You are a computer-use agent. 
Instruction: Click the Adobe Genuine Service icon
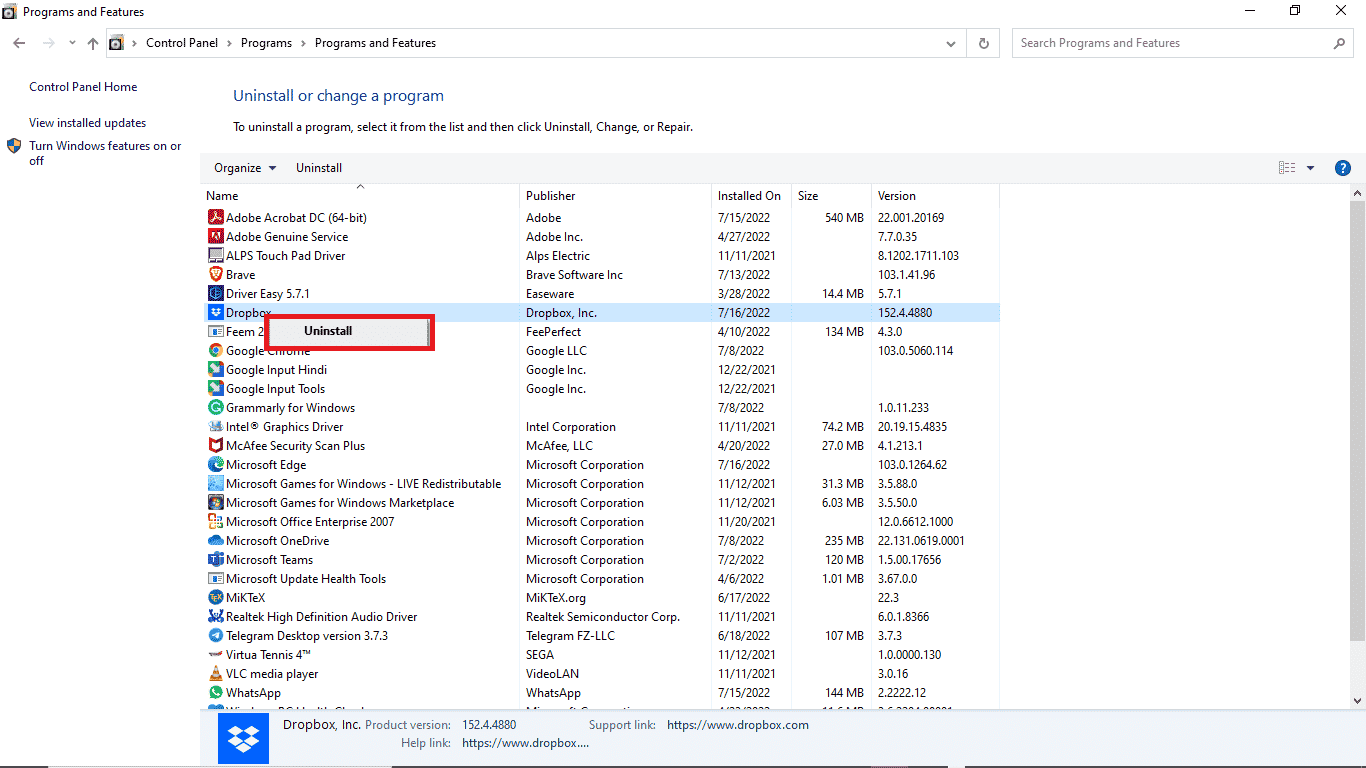click(215, 236)
